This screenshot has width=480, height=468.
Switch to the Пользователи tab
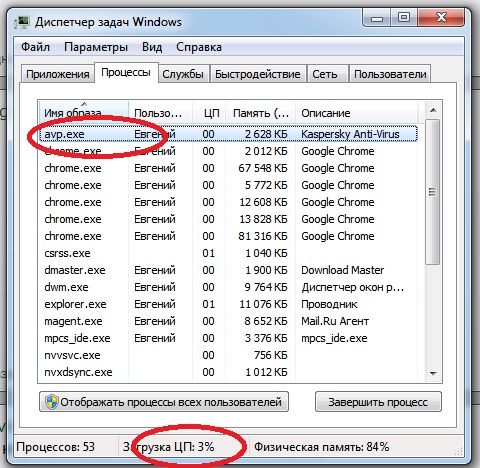[x=390, y=74]
